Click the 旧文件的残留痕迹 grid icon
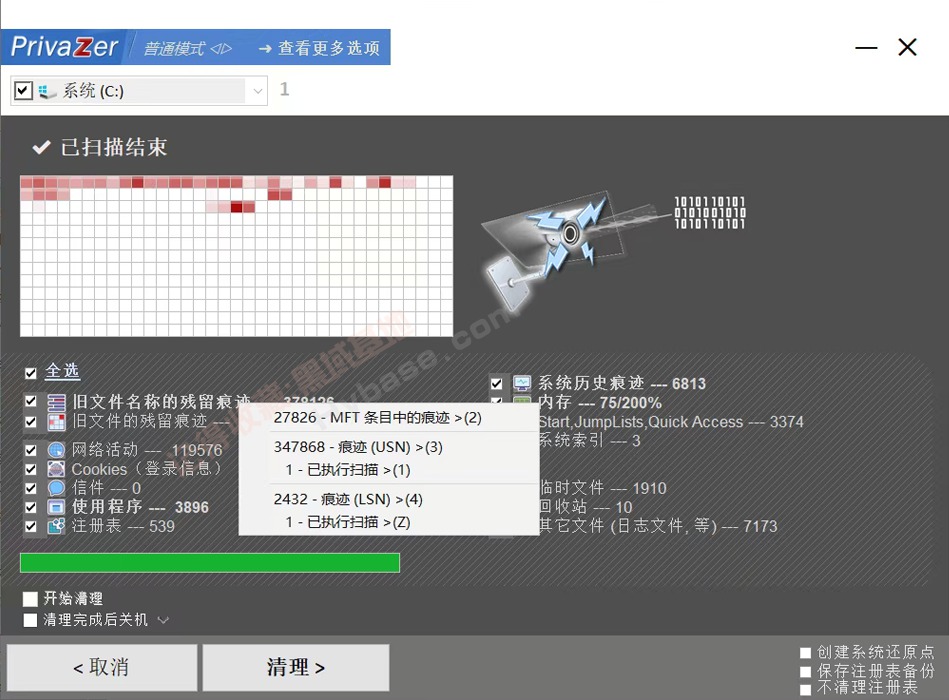 click(56, 422)
